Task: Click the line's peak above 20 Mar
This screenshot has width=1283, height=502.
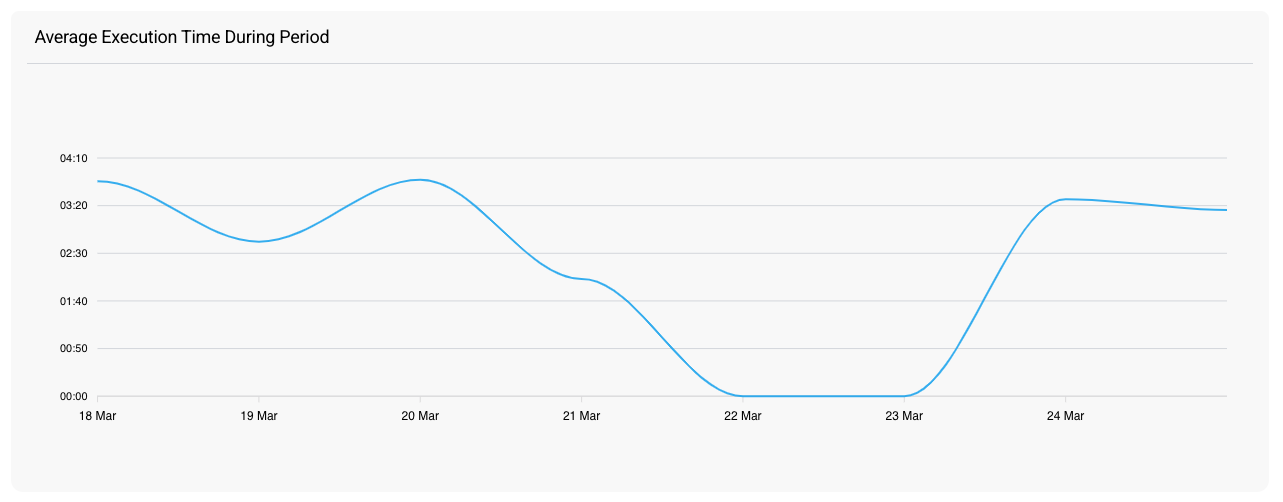Action: pyautogui.click(x=420, y=180)
